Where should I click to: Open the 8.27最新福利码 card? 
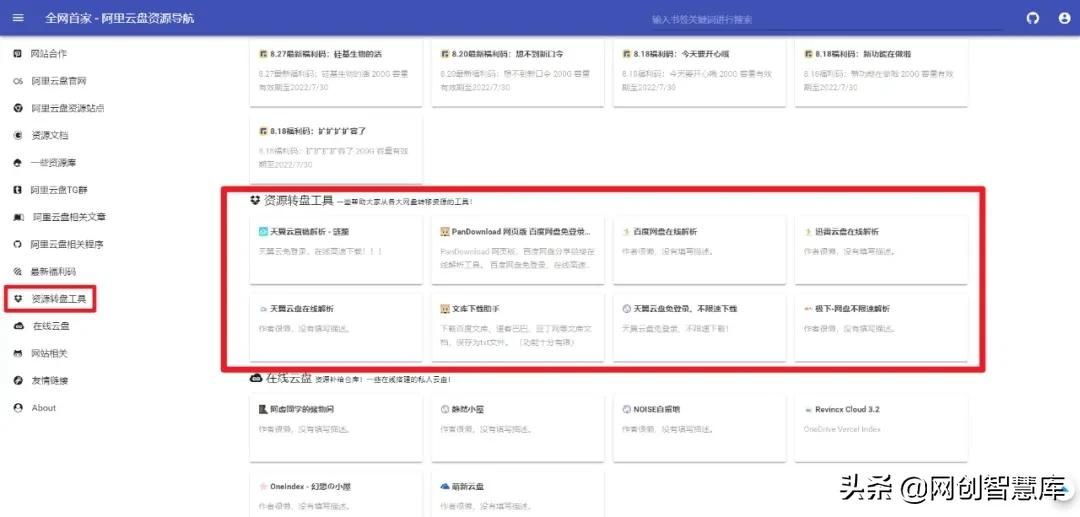coord(335,72)
